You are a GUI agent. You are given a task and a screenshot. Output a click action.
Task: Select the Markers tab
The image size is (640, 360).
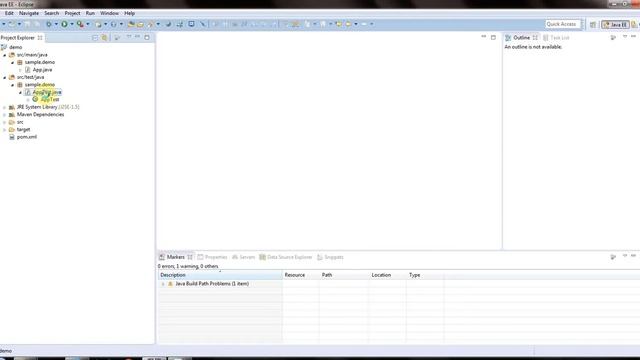coord(176,257)
